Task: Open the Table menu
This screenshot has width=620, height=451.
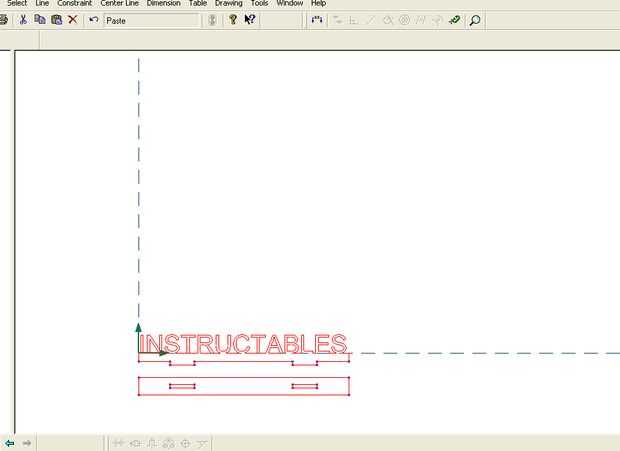Action: click(198, 3)
